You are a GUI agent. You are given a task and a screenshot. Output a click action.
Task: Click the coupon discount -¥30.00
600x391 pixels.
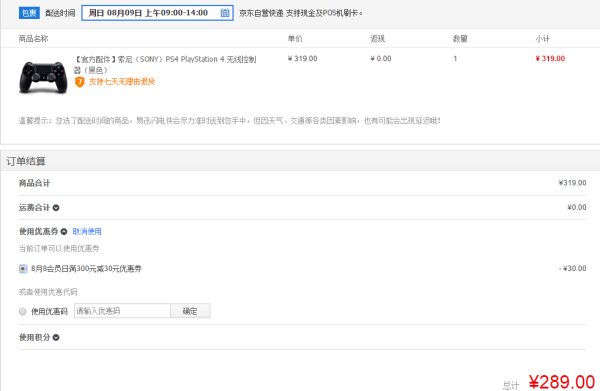(x=572, y=268)
